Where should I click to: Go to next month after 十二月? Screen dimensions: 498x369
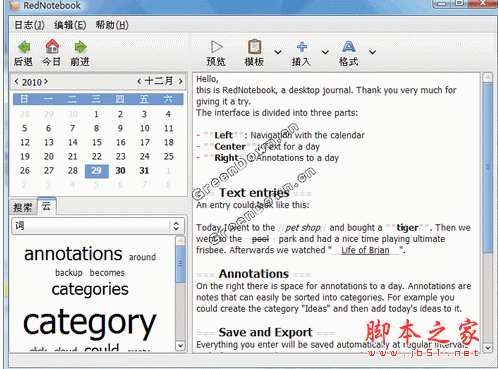180,81
